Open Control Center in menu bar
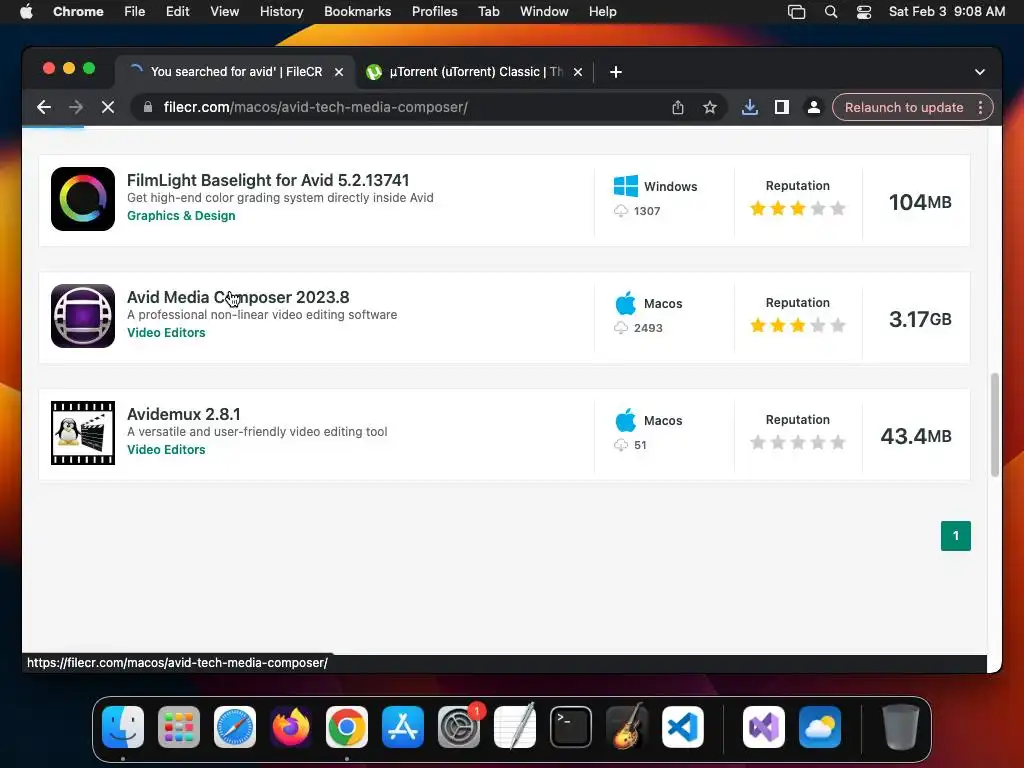This screenshot has height=768, width=1024. [864, 12]
